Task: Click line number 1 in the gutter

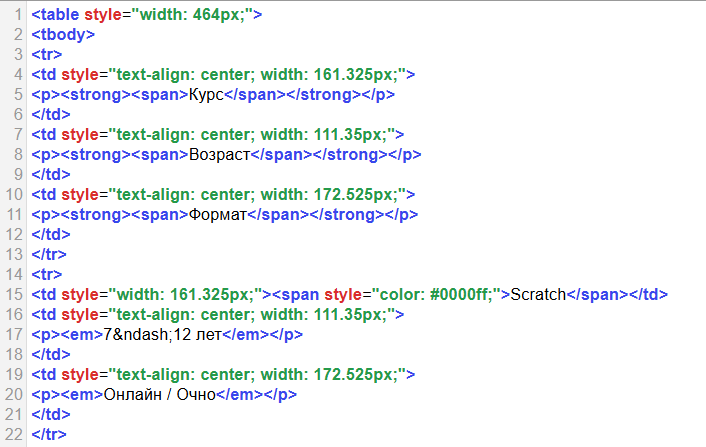Action: 17,15
